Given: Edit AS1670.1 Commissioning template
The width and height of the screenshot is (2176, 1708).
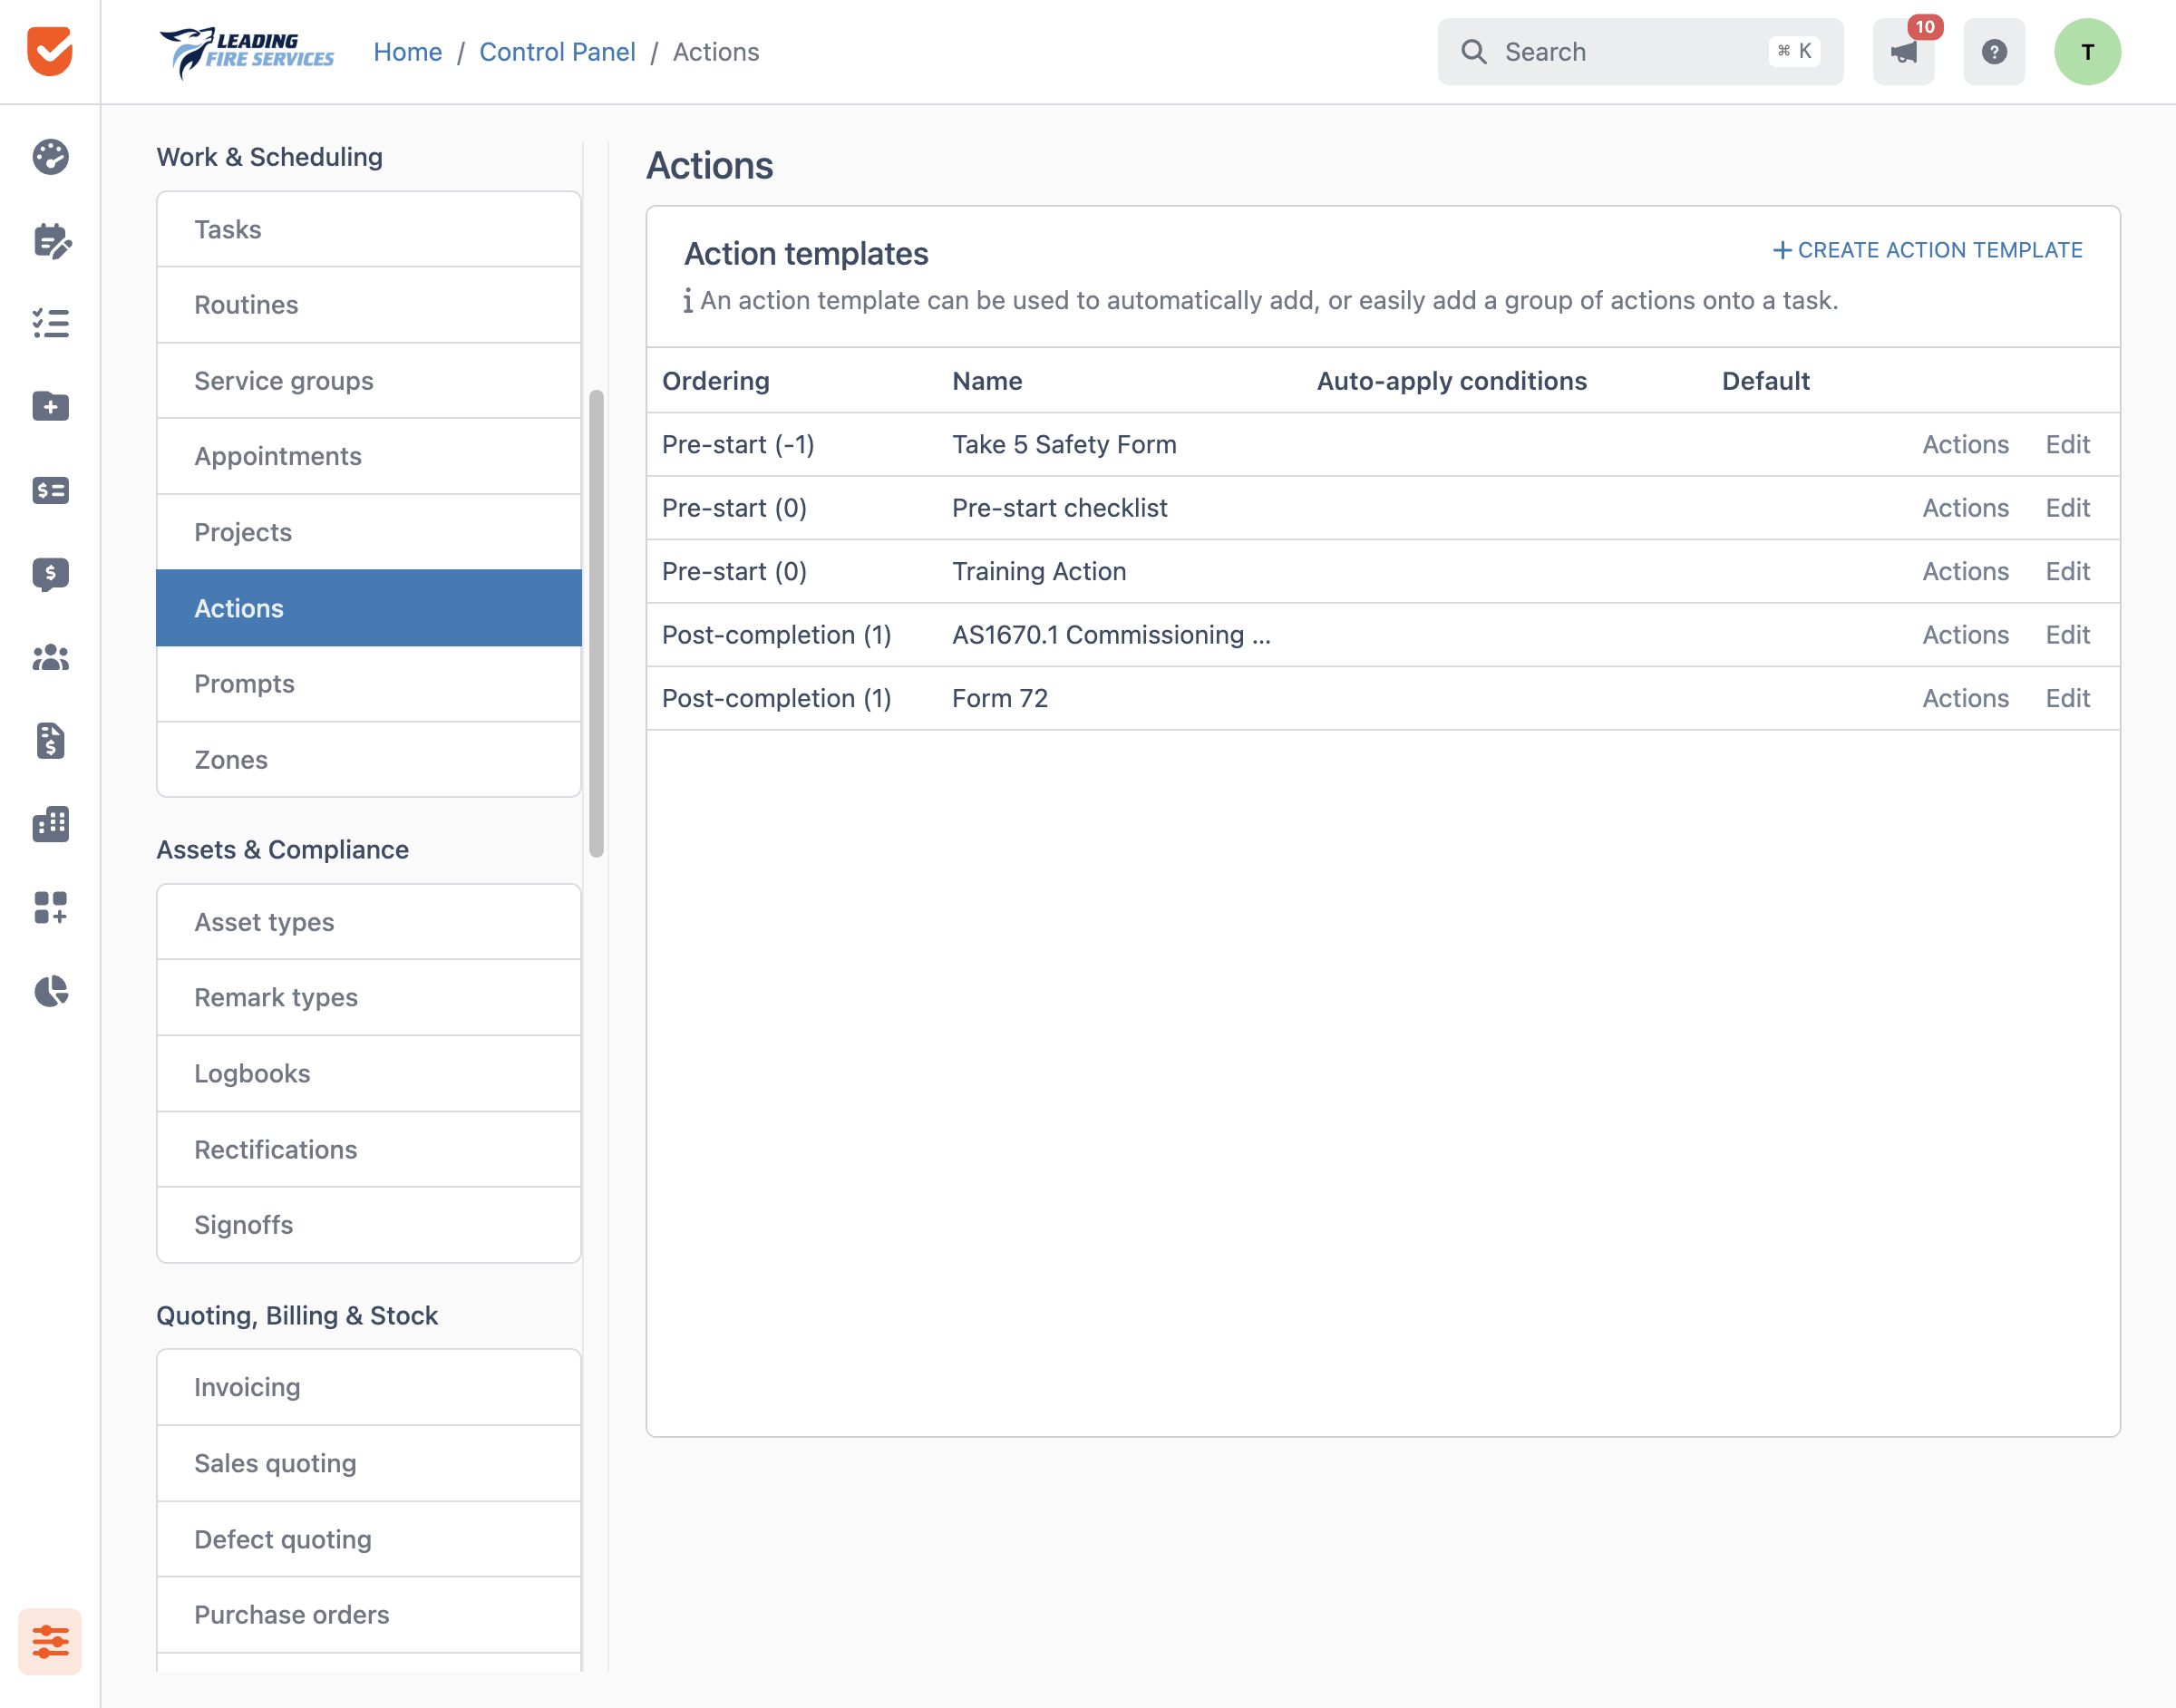Looking at the screenshot, I should click(x=2067, y=635).
